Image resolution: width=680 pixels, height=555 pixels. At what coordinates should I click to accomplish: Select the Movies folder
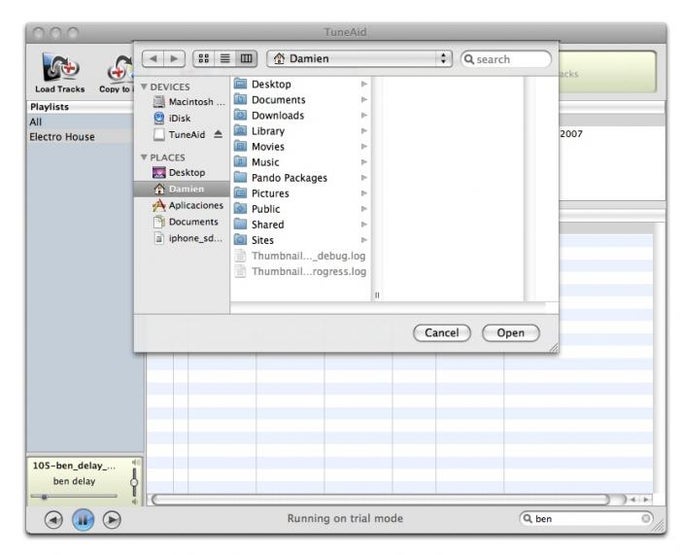(301, 147)
